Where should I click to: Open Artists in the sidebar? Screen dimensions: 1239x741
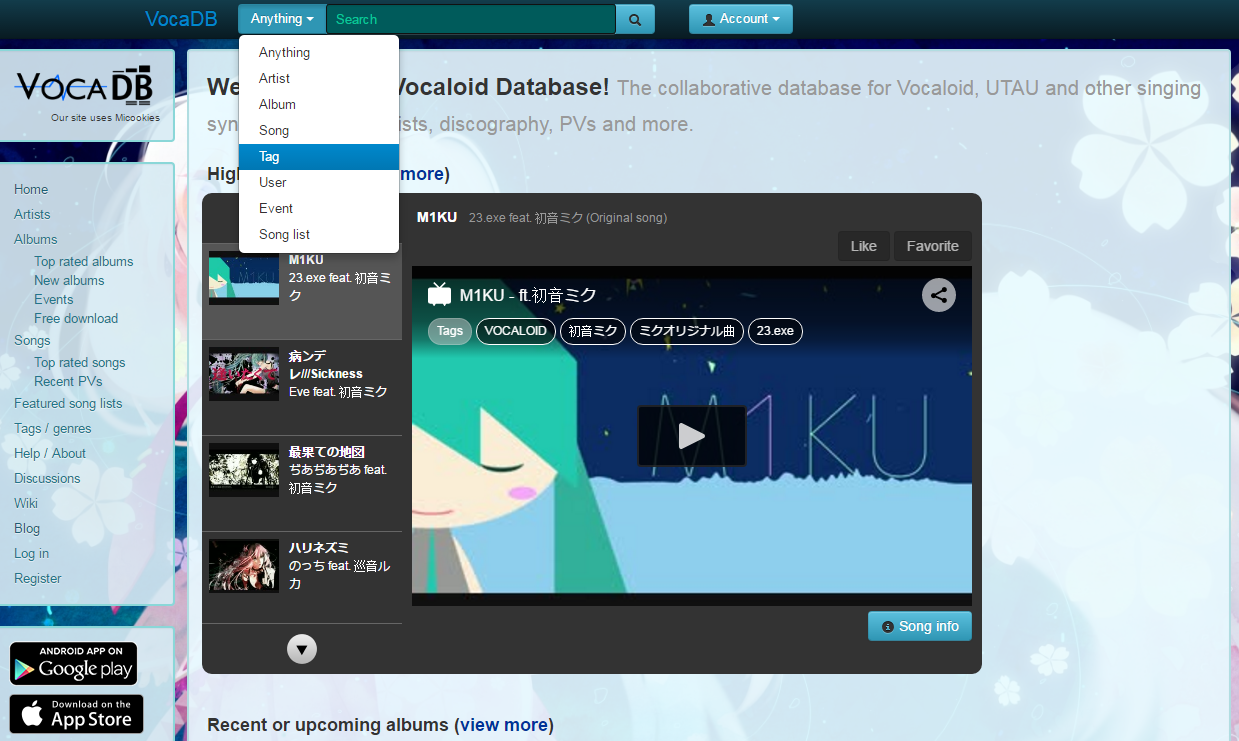click(32, 215)
